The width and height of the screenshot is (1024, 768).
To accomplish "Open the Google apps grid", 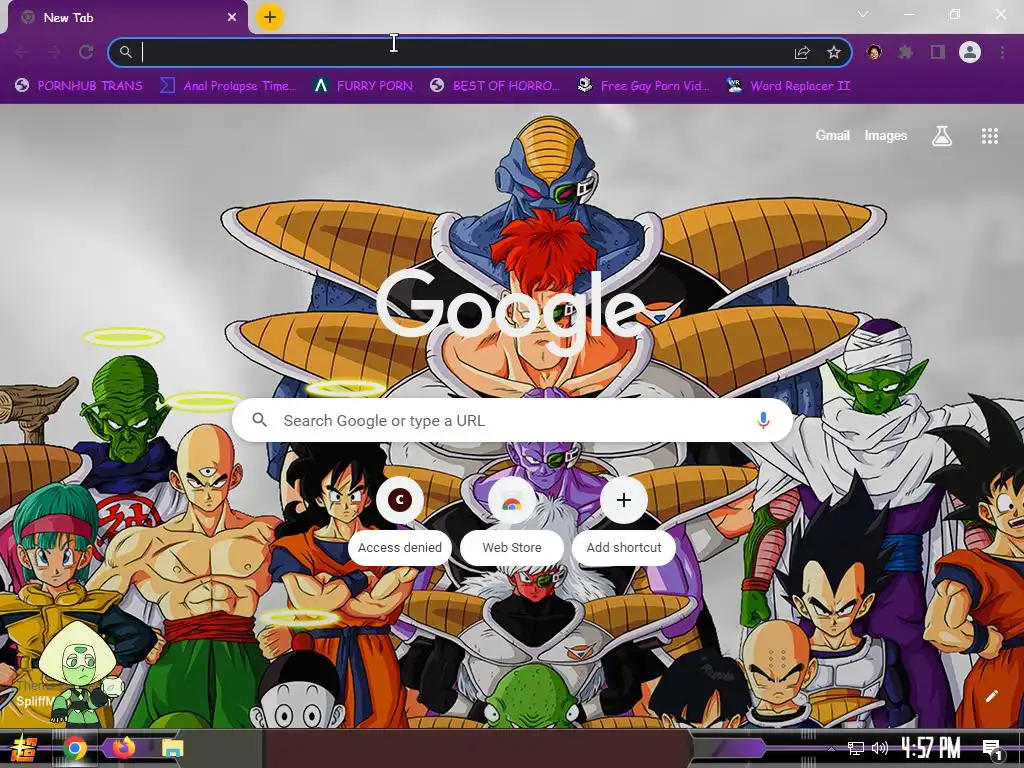I will pyautogui.click(x=989, y=136).
